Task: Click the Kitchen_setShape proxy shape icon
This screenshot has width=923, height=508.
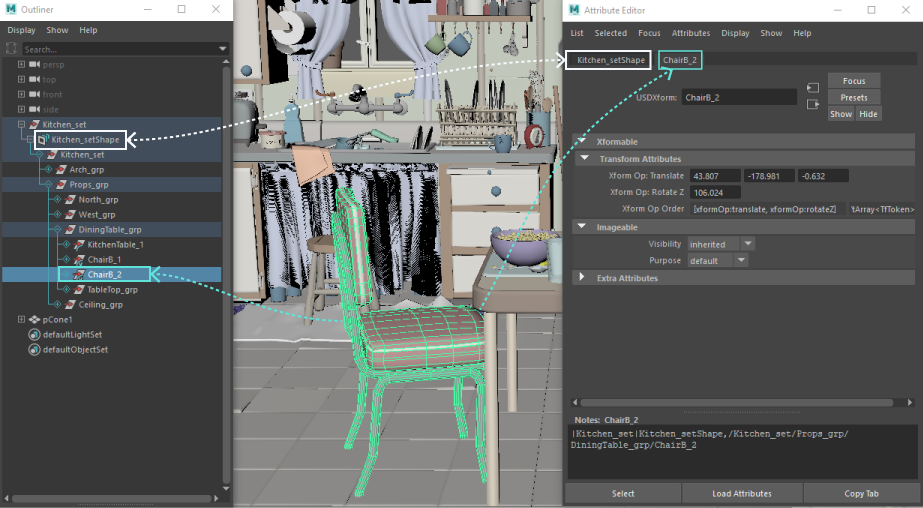Action: point(42,140)
